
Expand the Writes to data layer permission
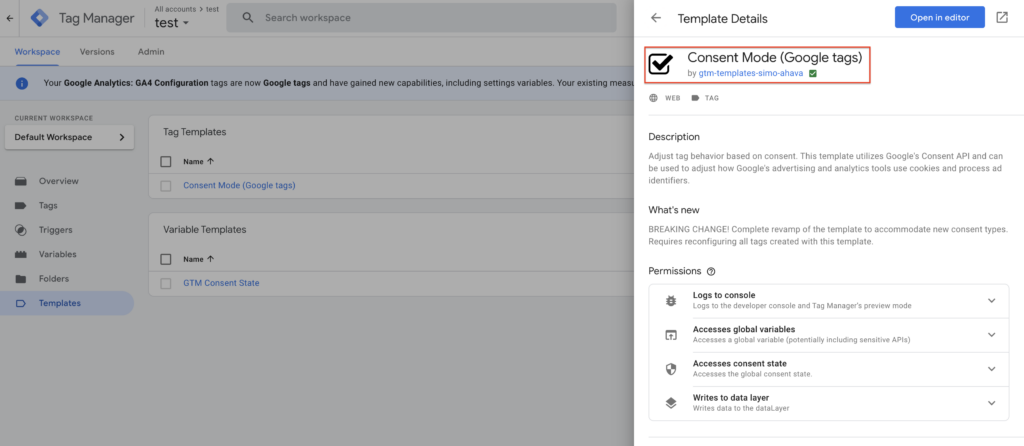pos(991,403)
